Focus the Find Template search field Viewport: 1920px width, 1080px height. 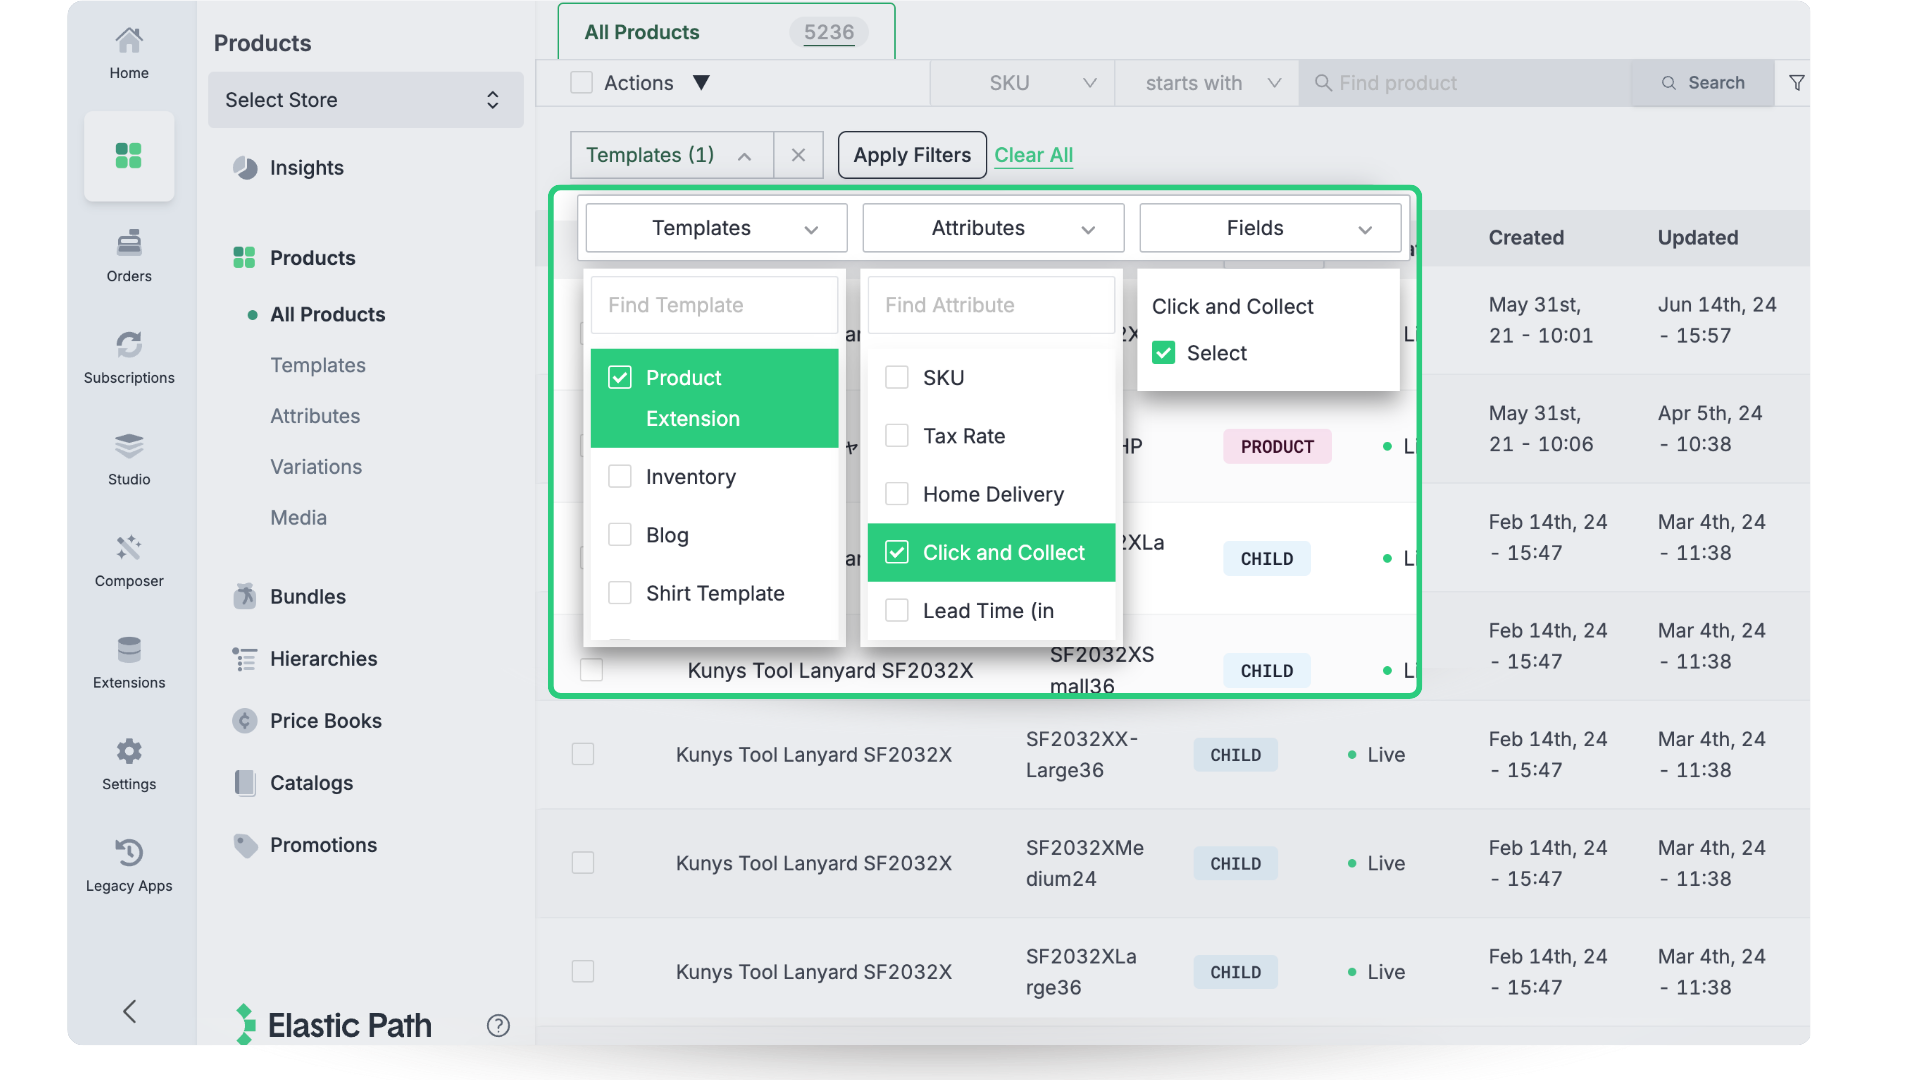[714, 305]
